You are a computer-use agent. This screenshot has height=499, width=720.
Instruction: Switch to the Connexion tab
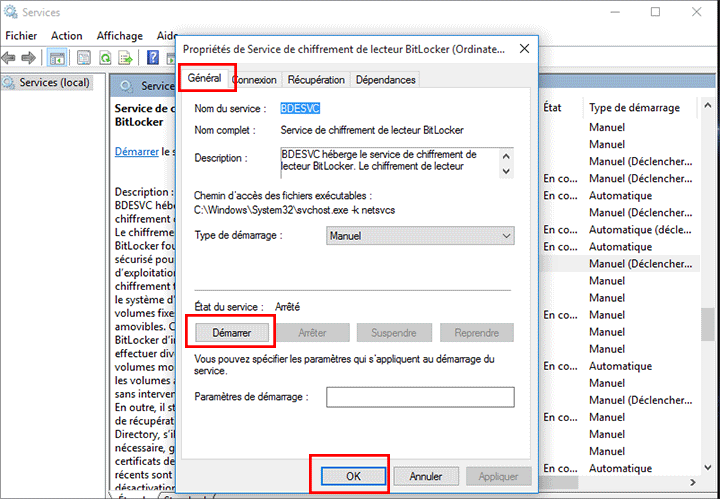click(255, 80)
